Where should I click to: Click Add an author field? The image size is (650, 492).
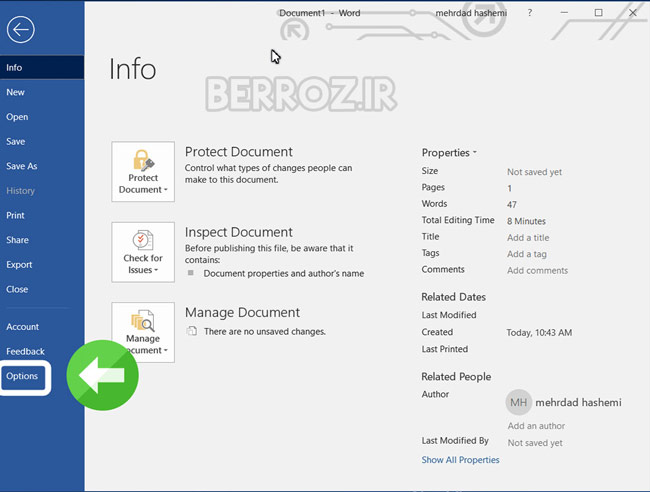pos(536,426)
